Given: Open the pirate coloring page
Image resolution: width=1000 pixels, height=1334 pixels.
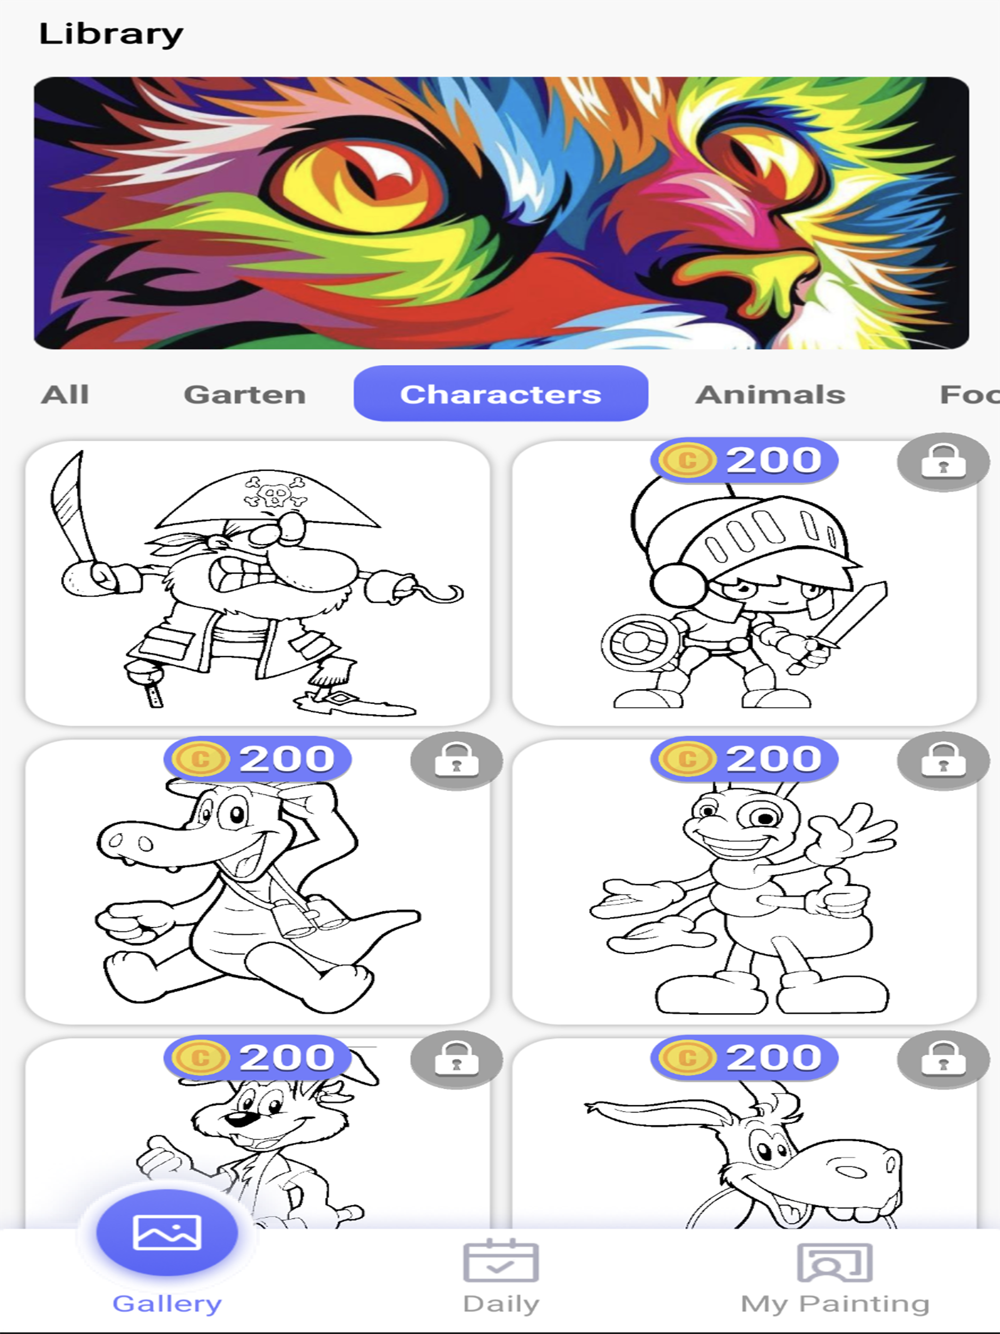Looking at the screenshot, I should 257,583.
